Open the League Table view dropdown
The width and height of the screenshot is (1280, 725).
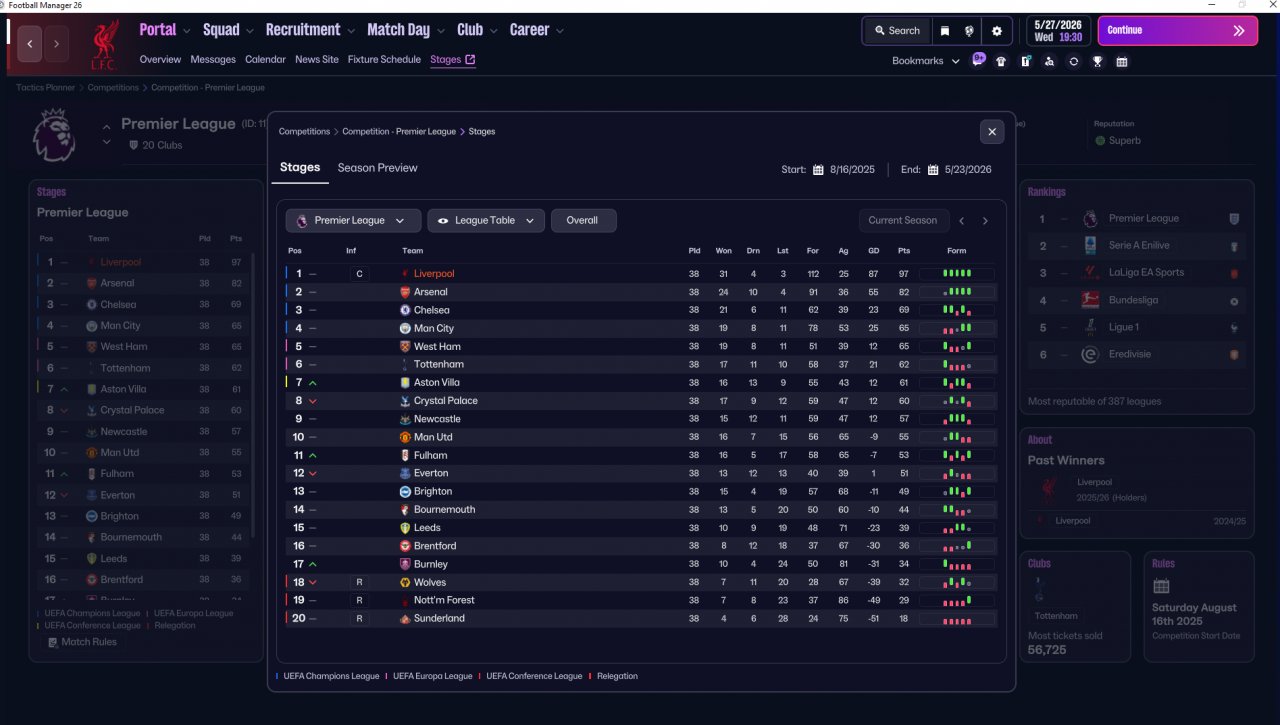[486, 221]
